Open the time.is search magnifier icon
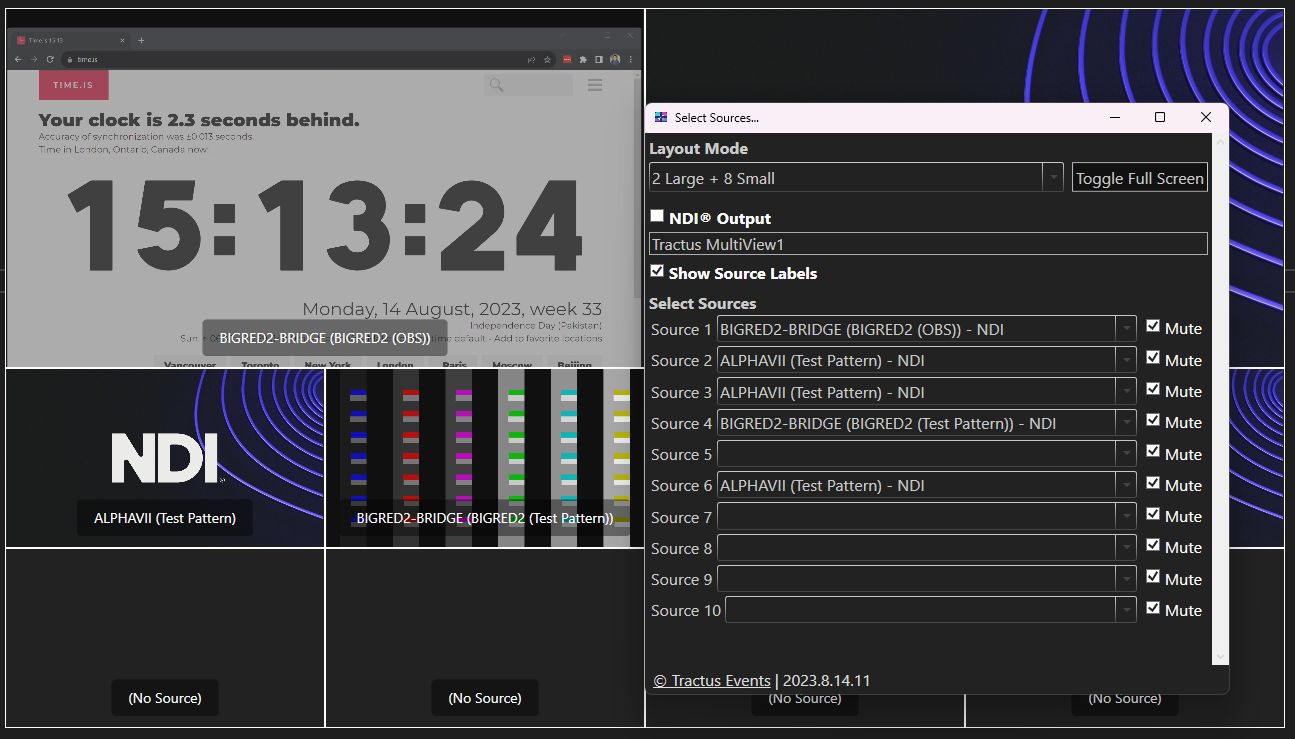The image size is (1295, 739). (495, 85)
